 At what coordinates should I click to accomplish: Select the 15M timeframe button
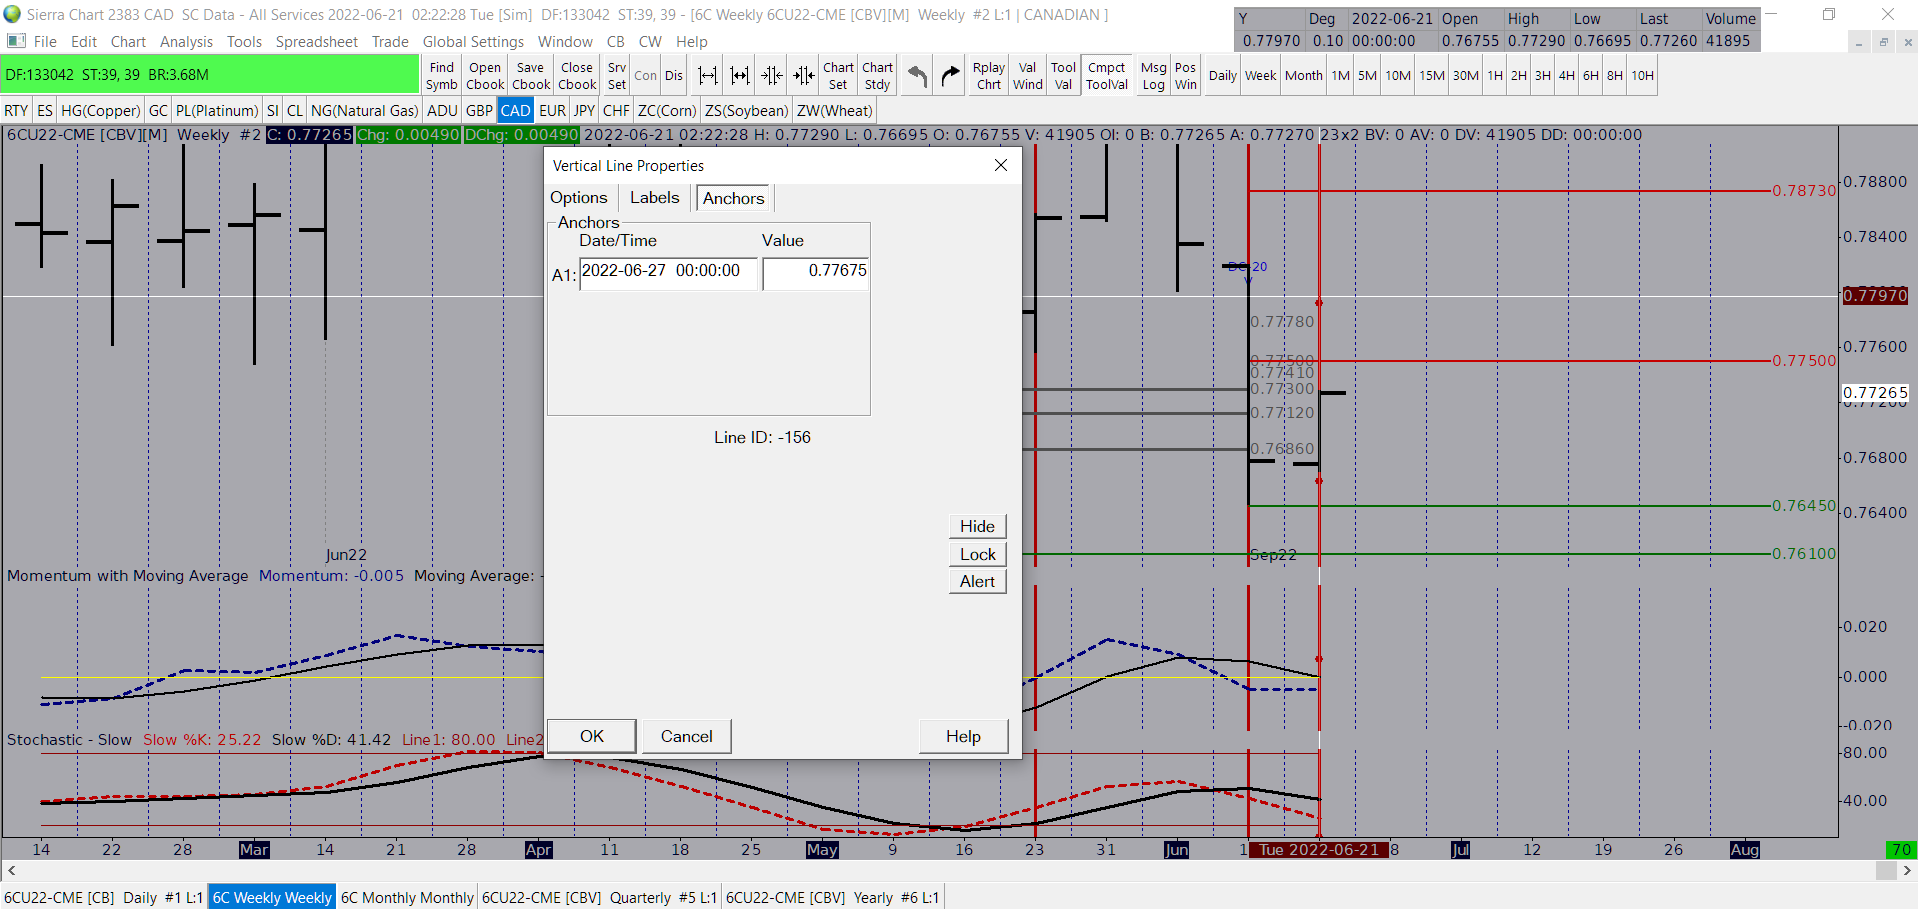[x=1432, y=76]
